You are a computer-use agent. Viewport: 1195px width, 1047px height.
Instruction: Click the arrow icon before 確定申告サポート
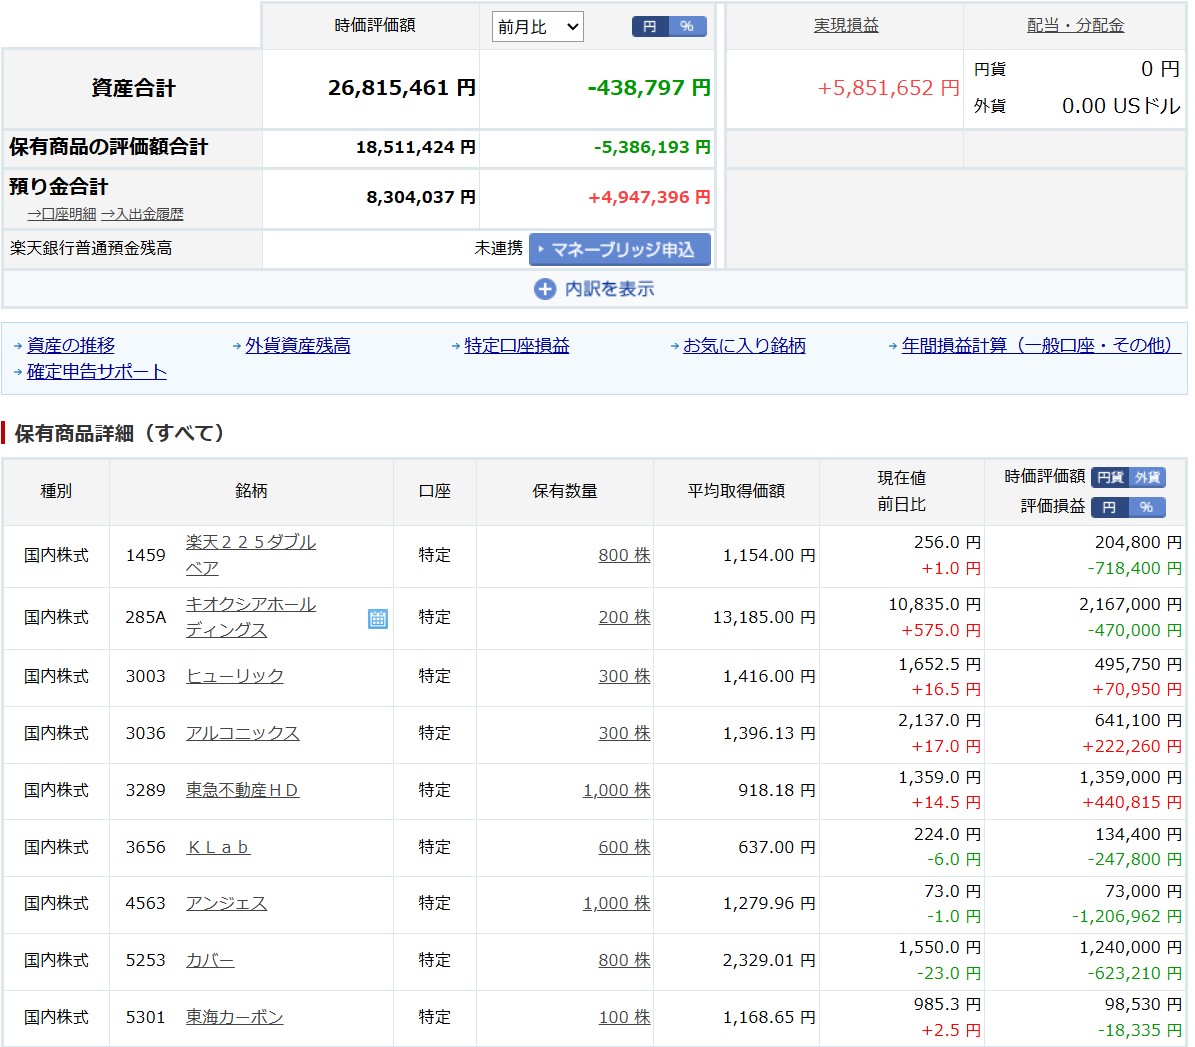[x=18, y=372]
